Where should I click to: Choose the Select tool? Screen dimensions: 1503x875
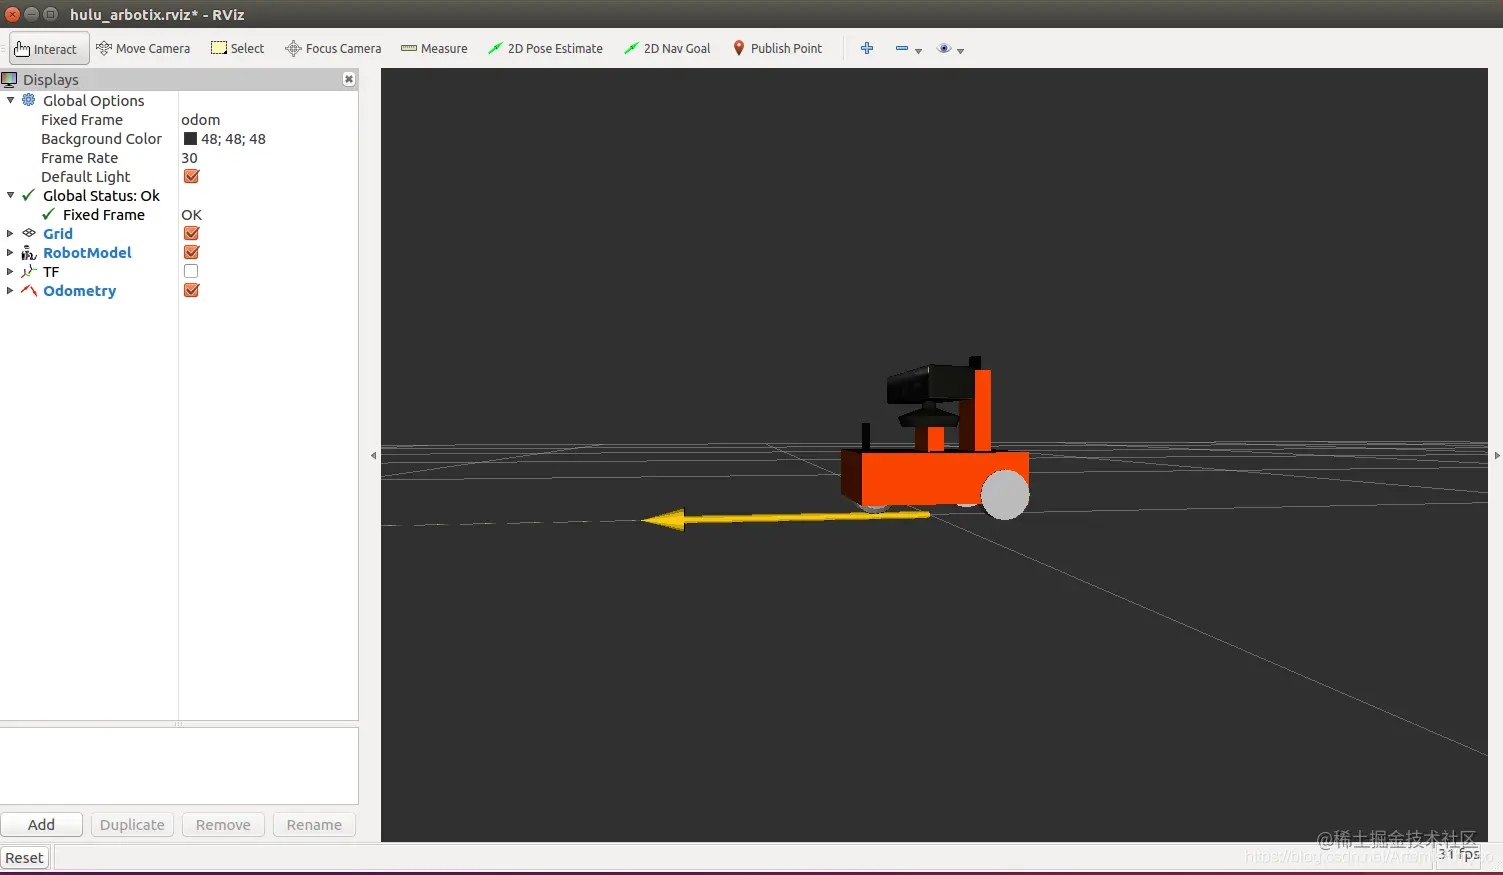[x=238, y=48]
